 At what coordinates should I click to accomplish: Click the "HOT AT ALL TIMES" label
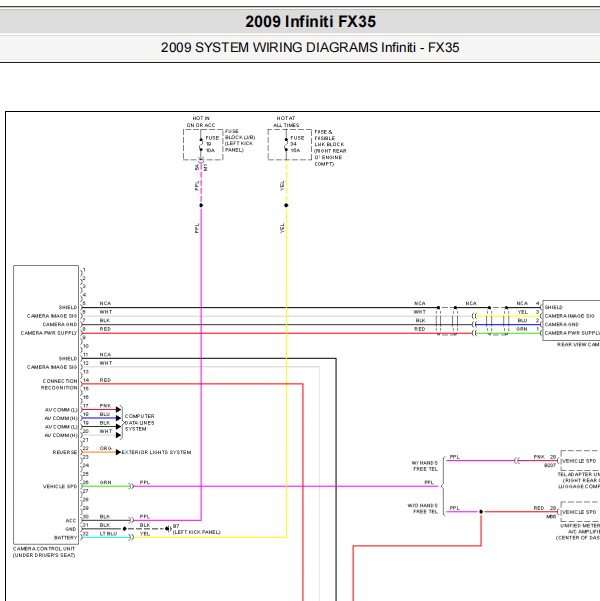point(286,122)
